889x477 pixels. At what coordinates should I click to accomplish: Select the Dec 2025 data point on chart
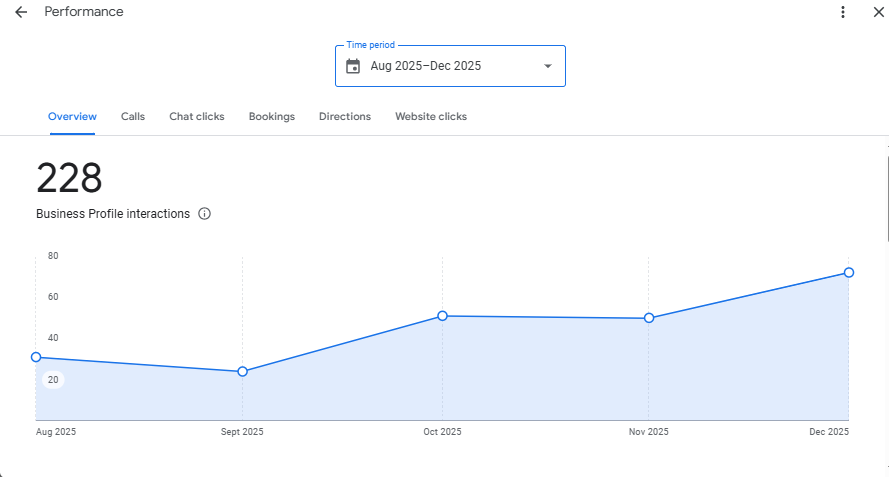point(849,273)
